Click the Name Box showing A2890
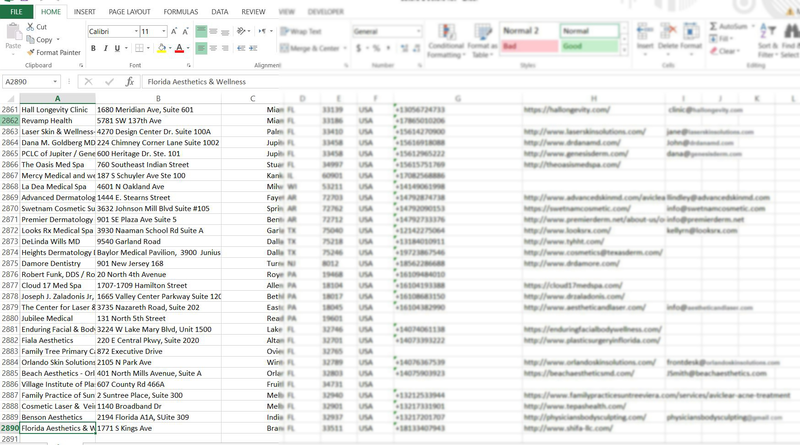The height and width of the screenshot is (445, 800). pyautogui.click(x=30, y=82)
